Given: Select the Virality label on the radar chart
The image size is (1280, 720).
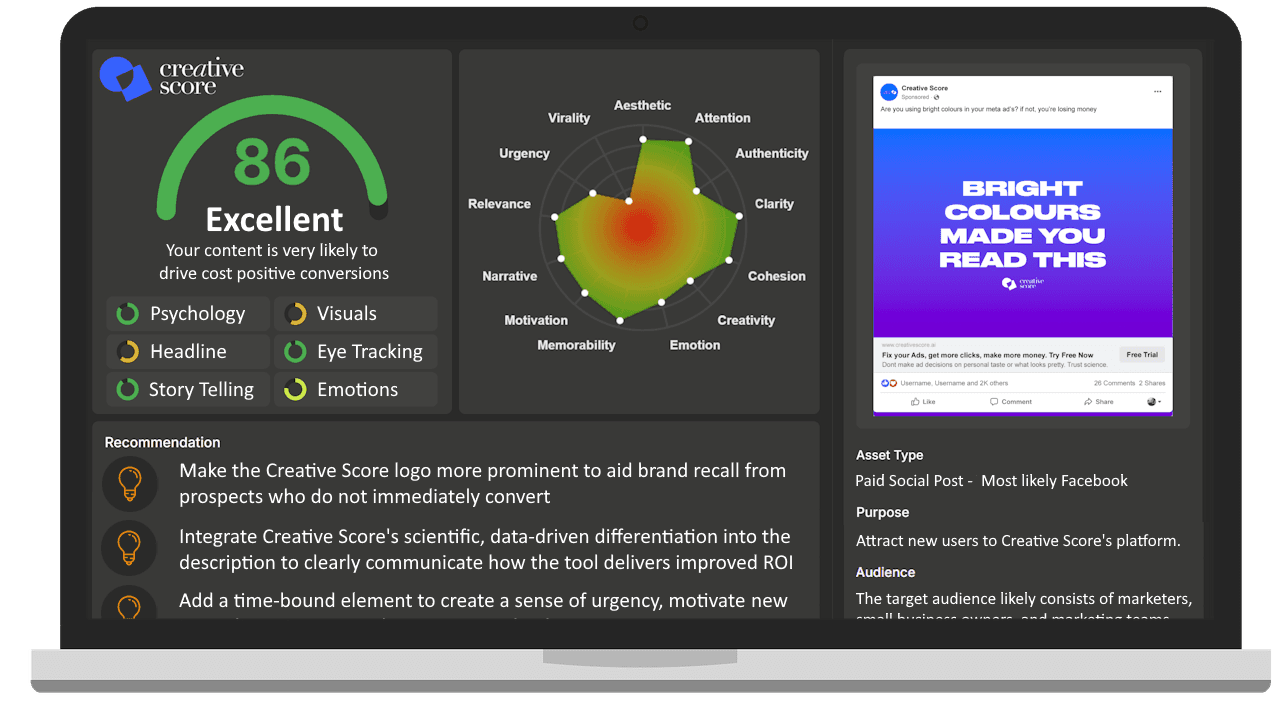Looking at the screenshot, I should [x=569, y=118].
